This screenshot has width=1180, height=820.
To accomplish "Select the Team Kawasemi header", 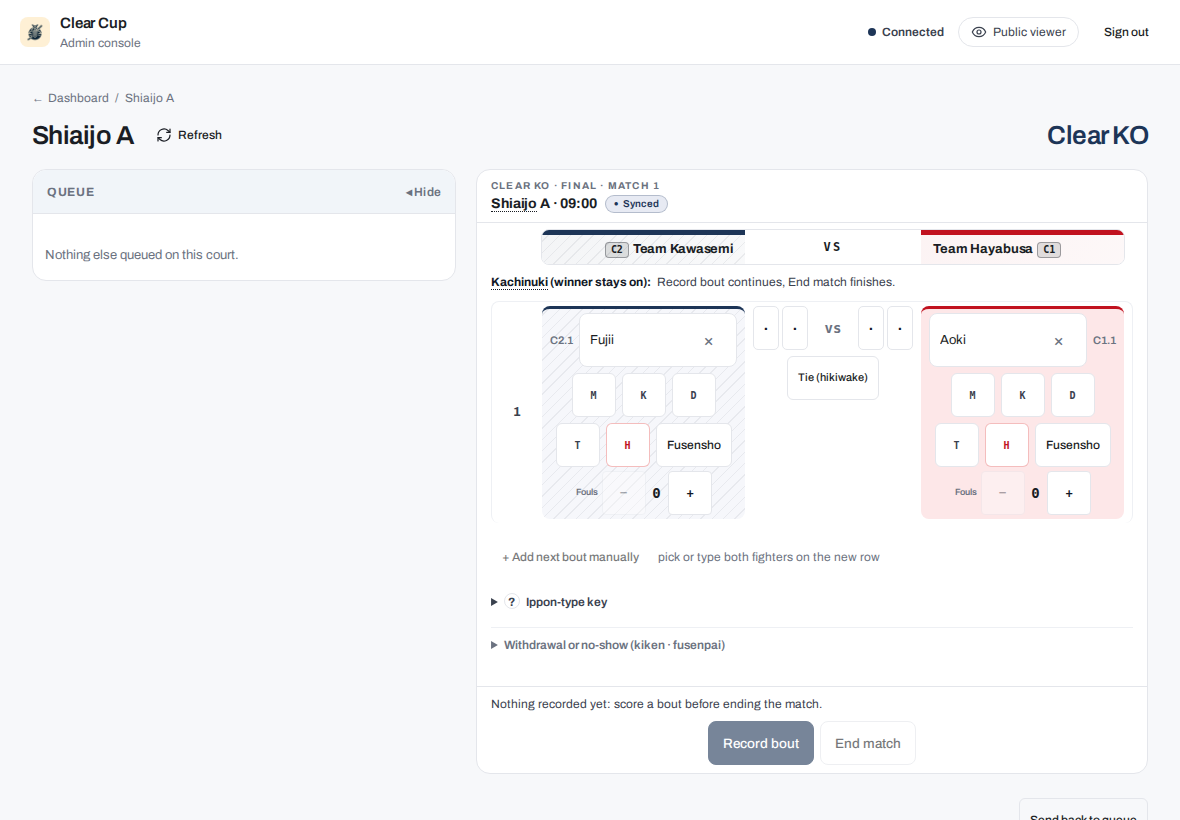I will point(643,248).
